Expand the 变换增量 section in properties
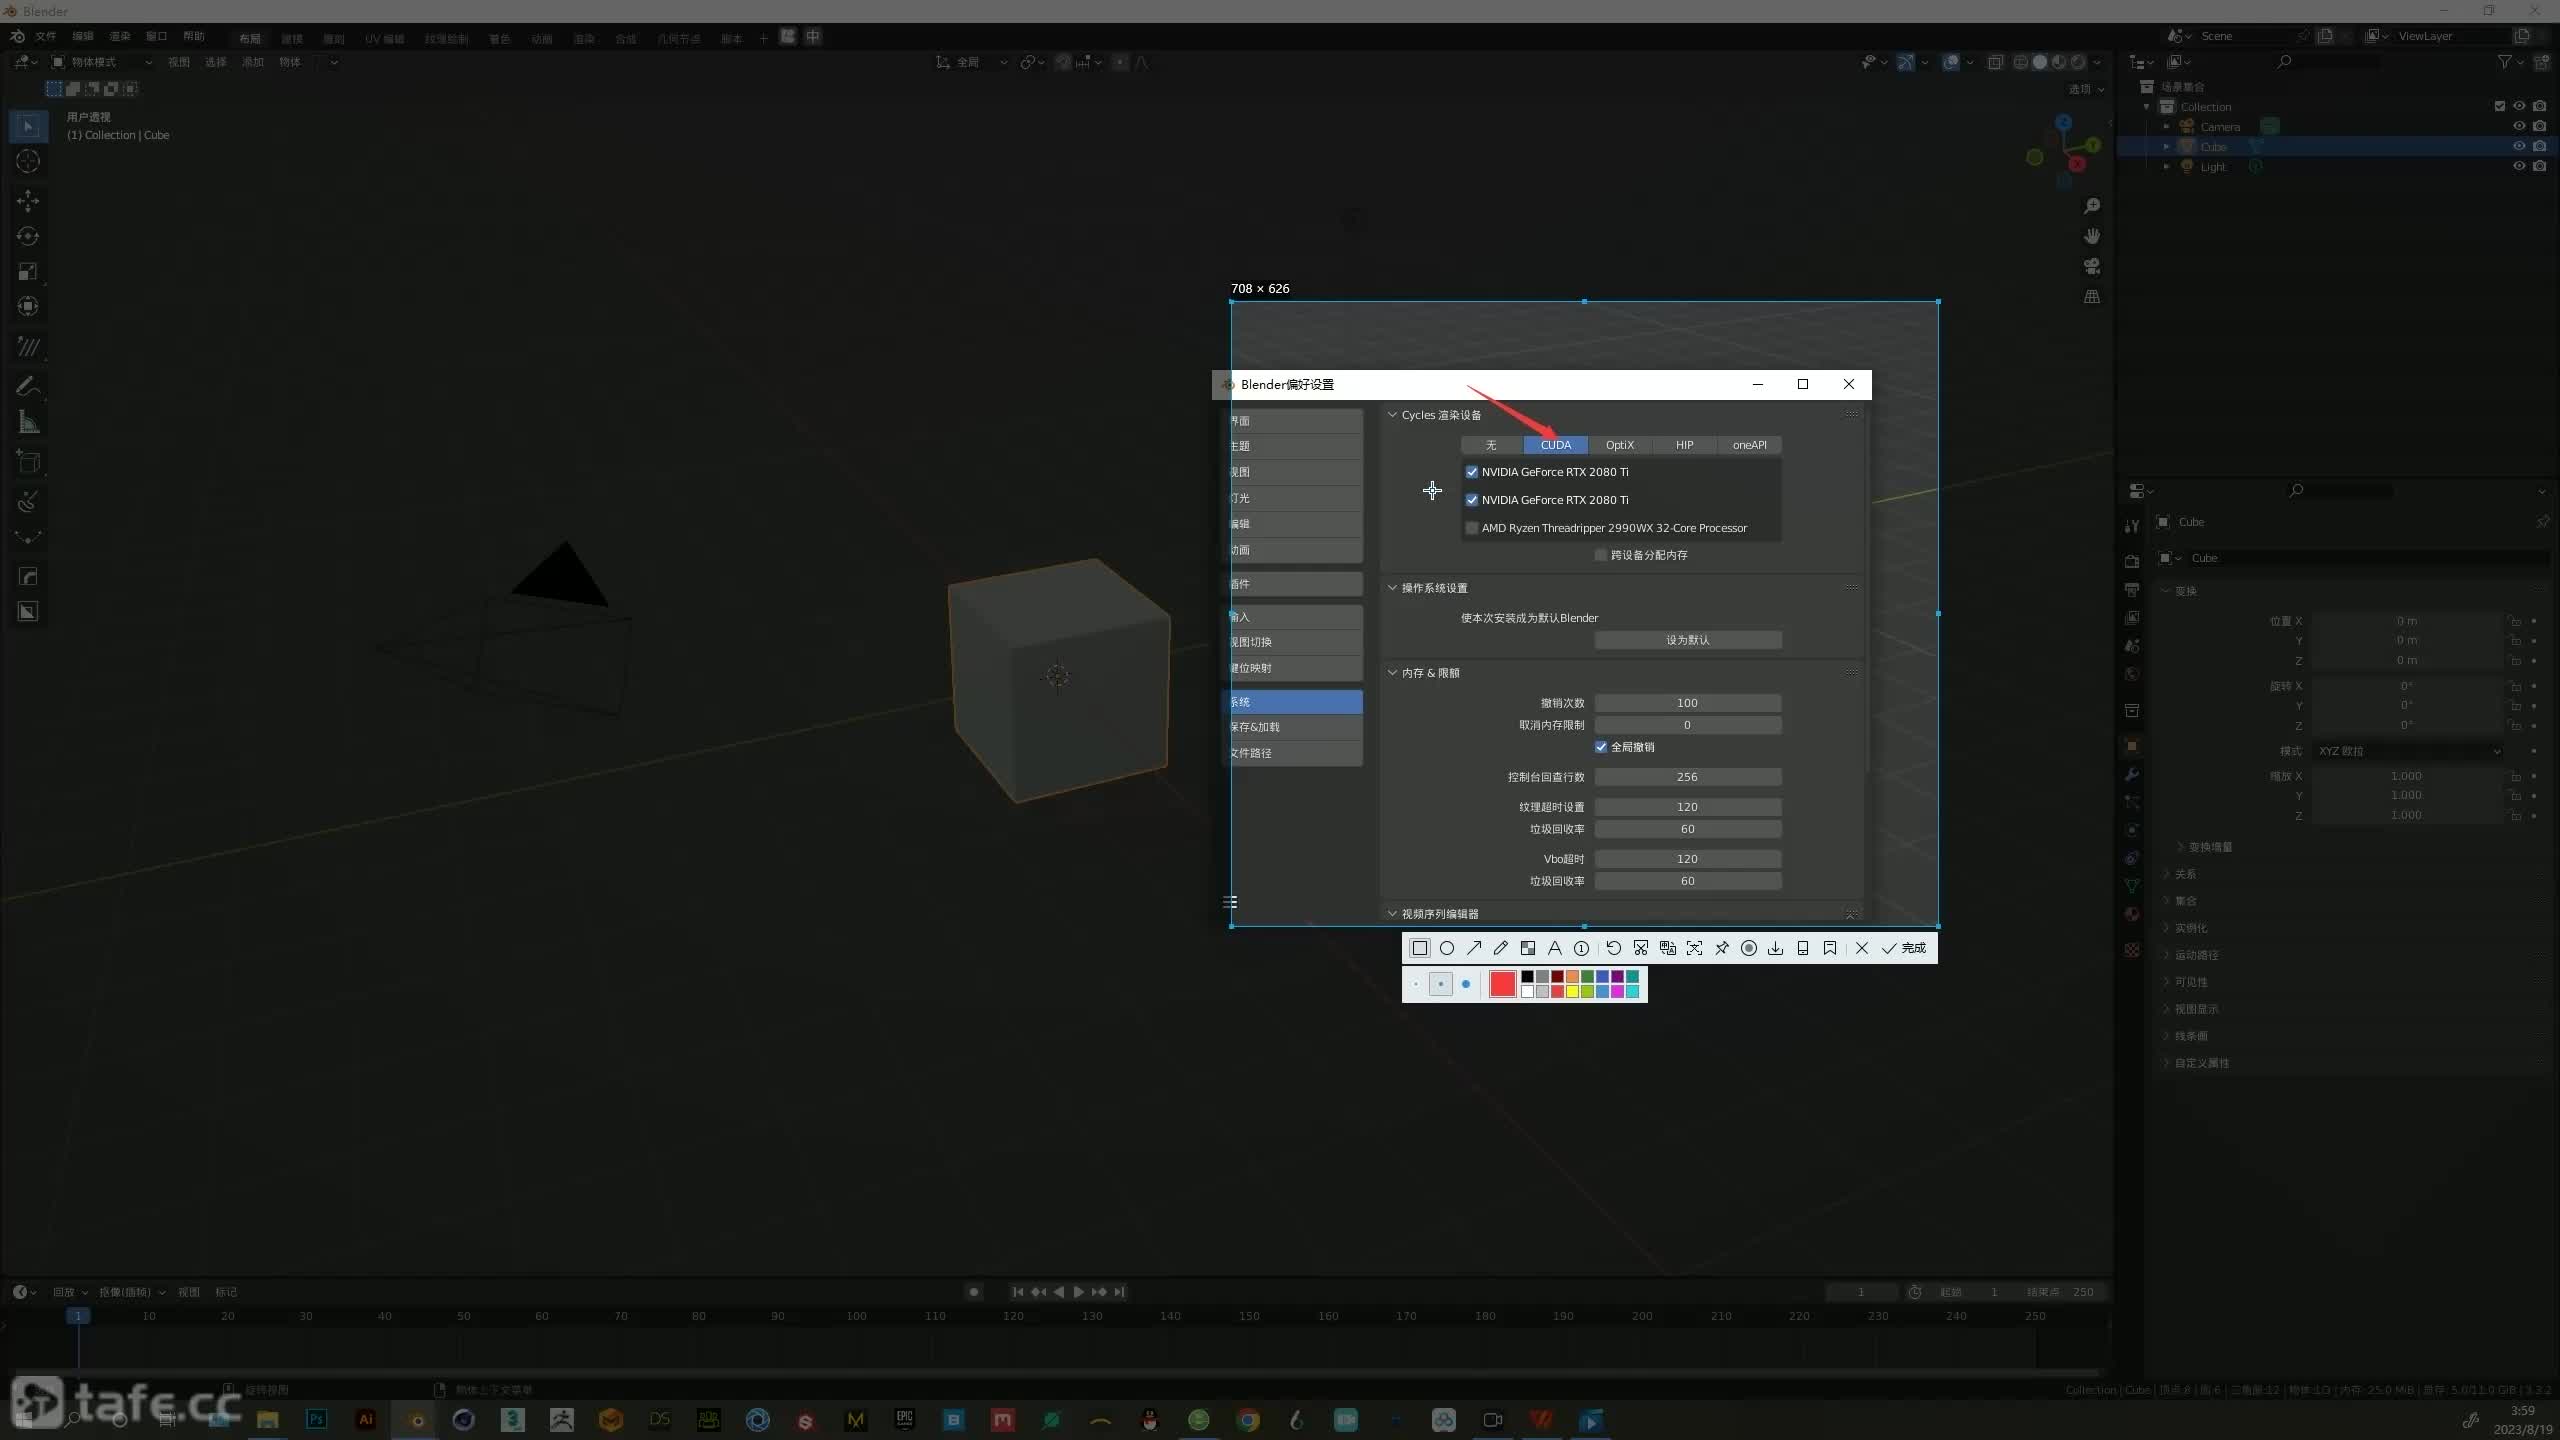This screenshot has width=2560, height=1440. [2209, 847]
